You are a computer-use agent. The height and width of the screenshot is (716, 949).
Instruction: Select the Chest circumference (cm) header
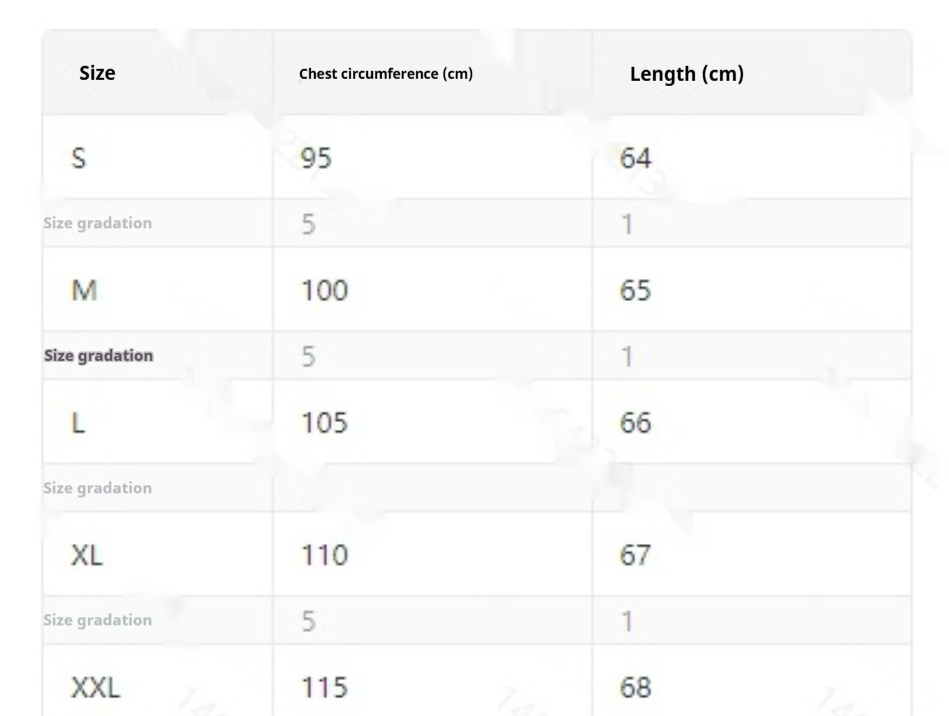[386, 74]
